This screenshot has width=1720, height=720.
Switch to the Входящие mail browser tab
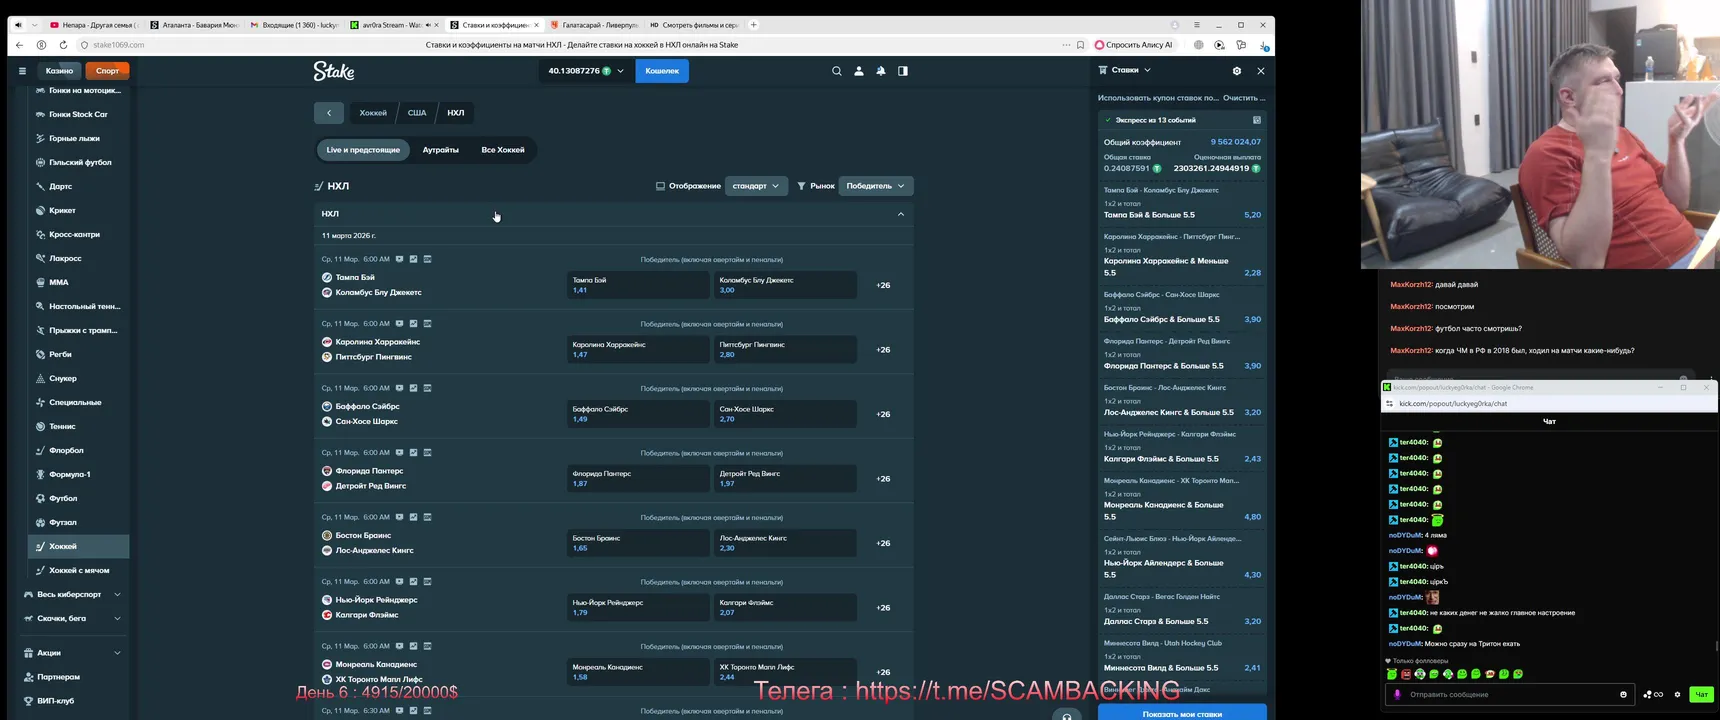click(293, 25)
